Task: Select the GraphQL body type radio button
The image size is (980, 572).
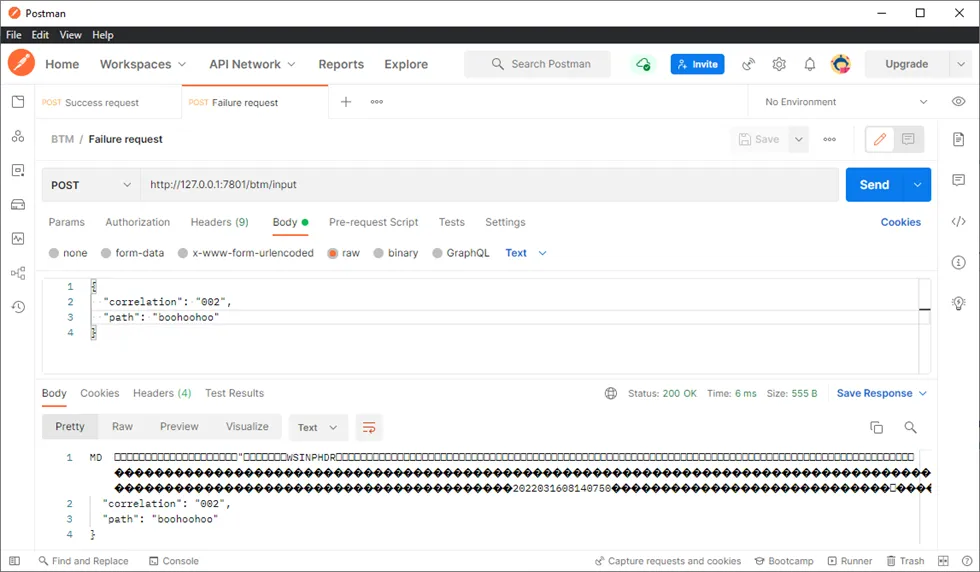Action: click(438, 253)
